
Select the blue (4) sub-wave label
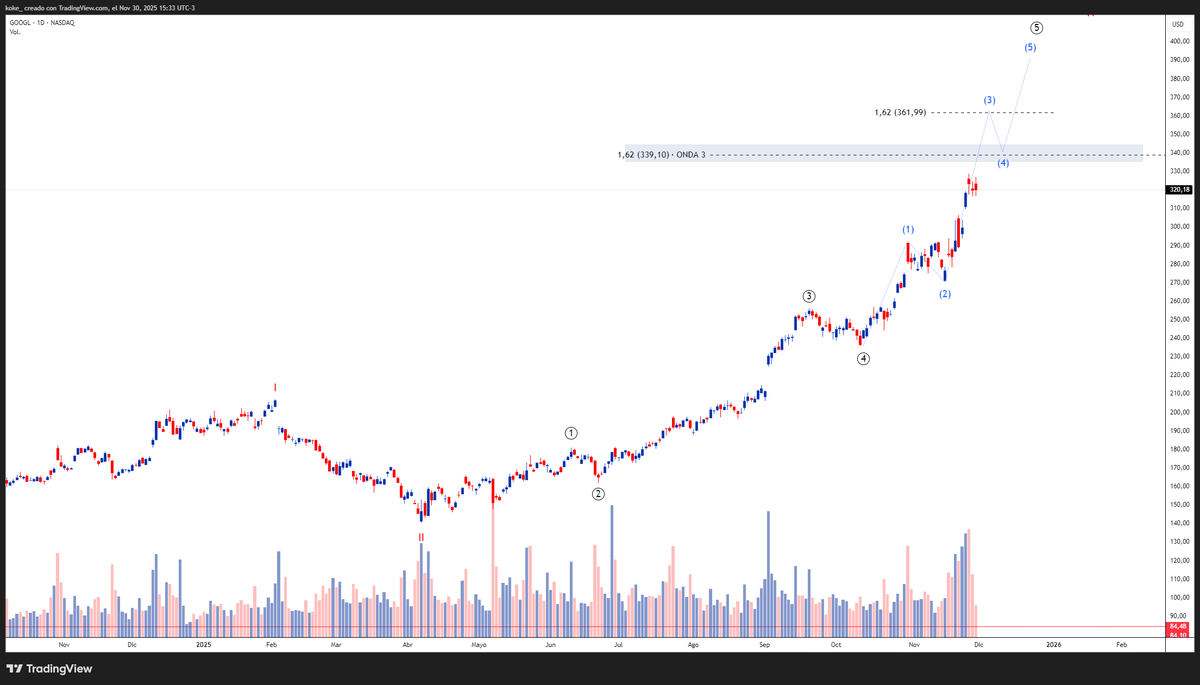point(1003,163)
